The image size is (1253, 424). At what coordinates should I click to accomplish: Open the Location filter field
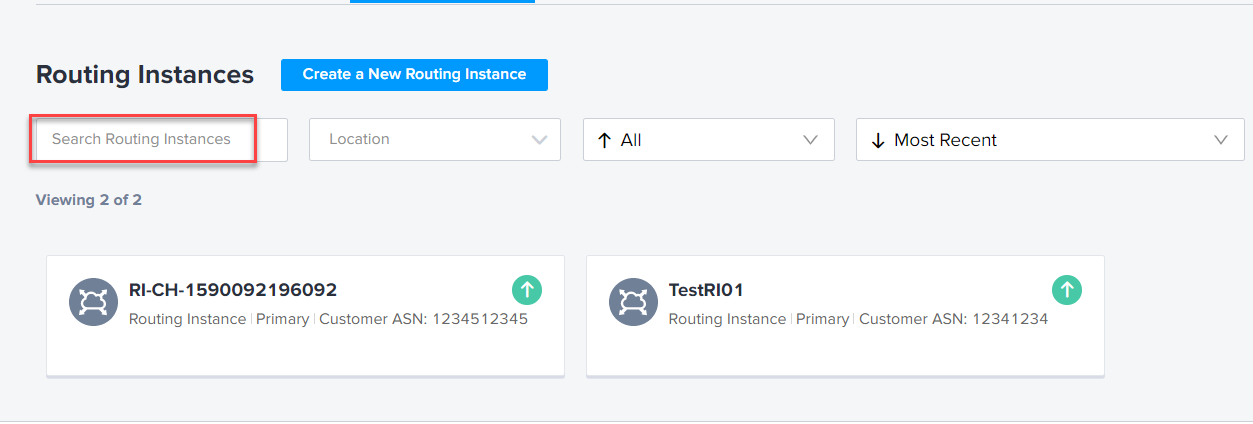pos(435,140)
